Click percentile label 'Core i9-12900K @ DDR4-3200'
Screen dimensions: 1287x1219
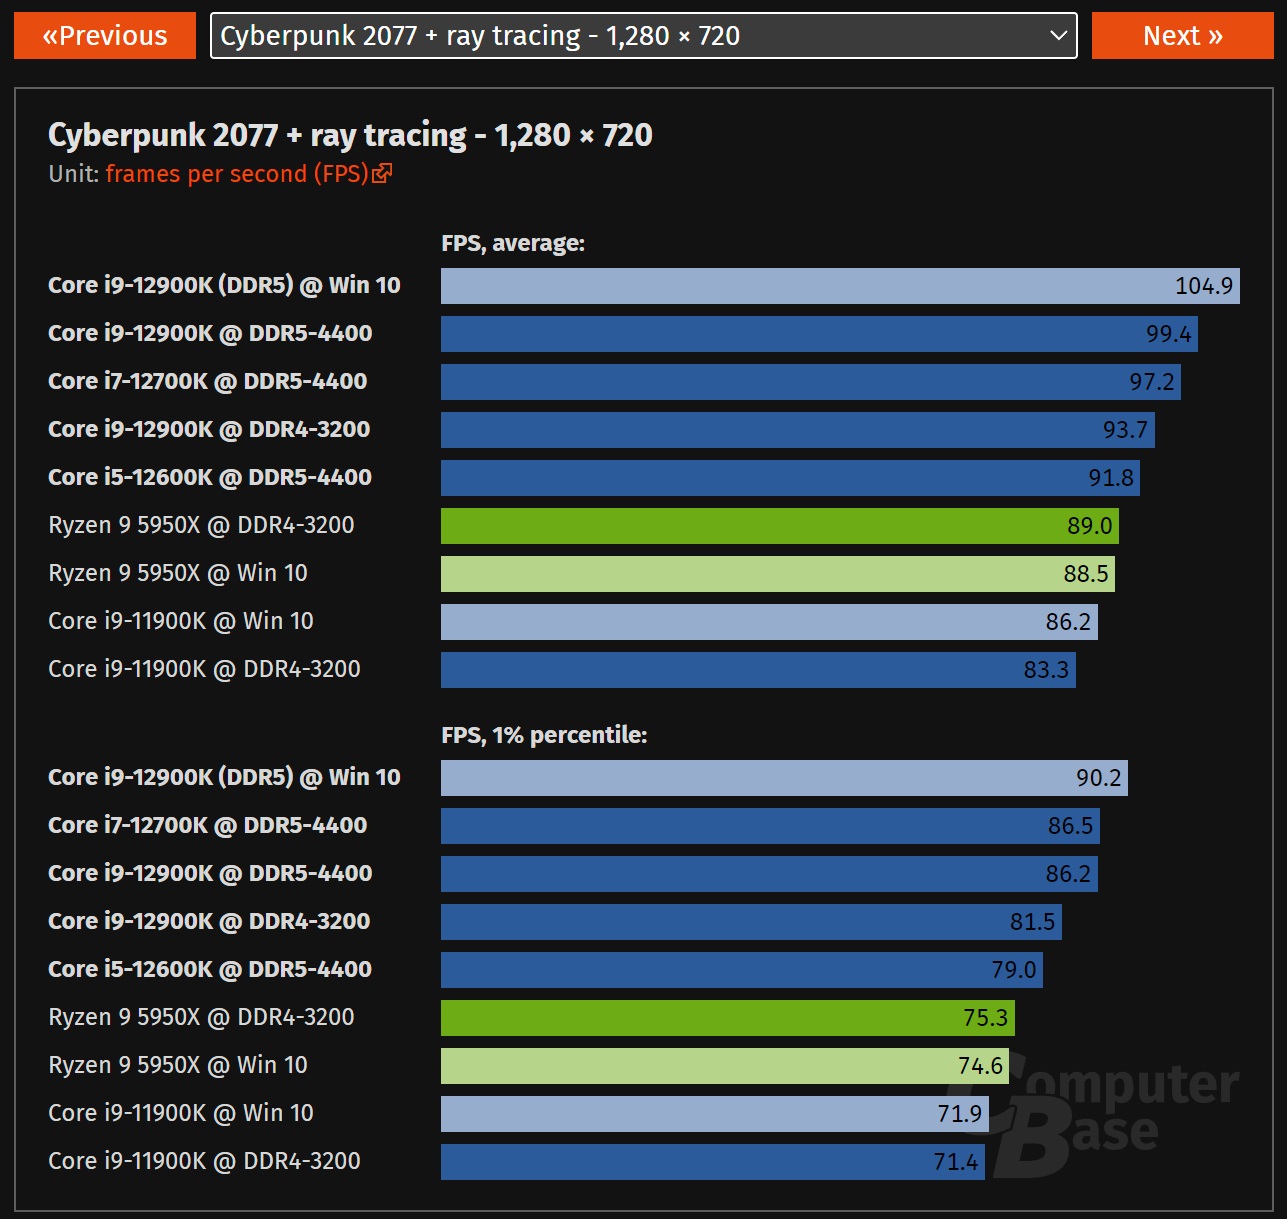(209, 922)
